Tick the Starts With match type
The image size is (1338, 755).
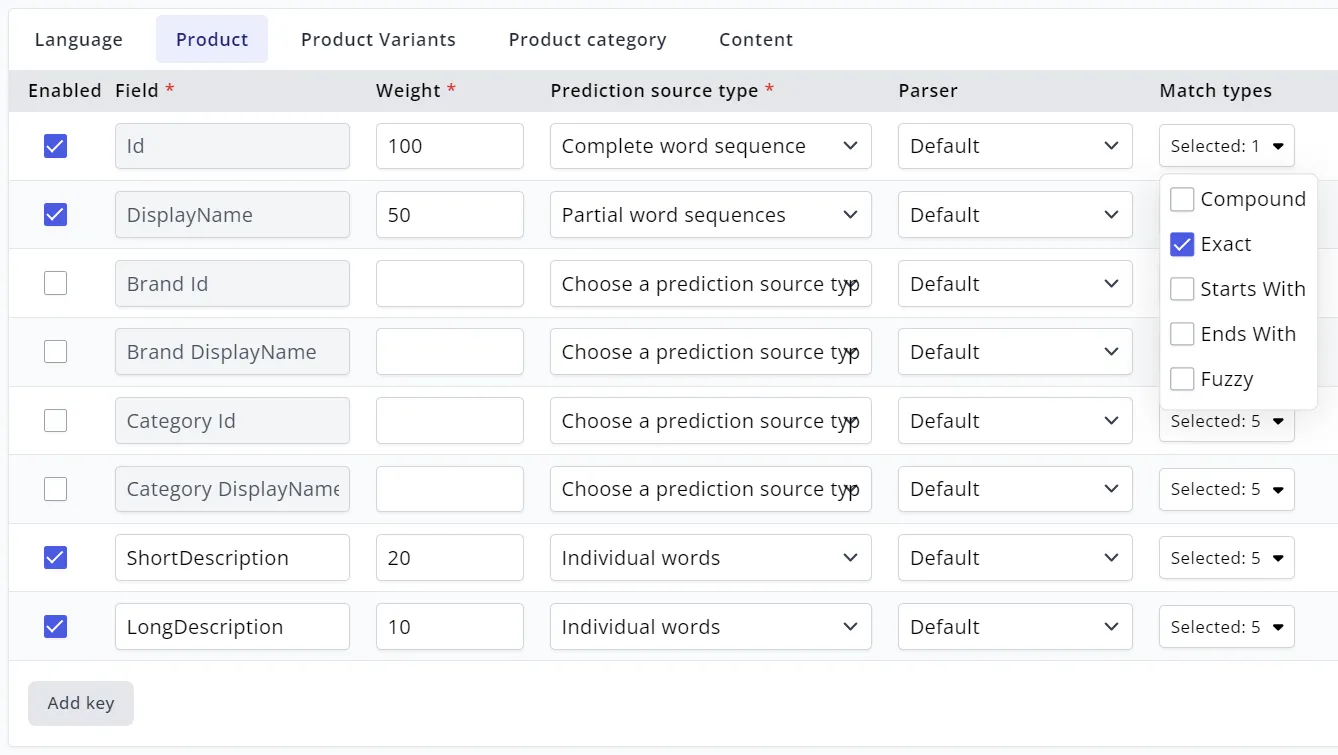1182,290
